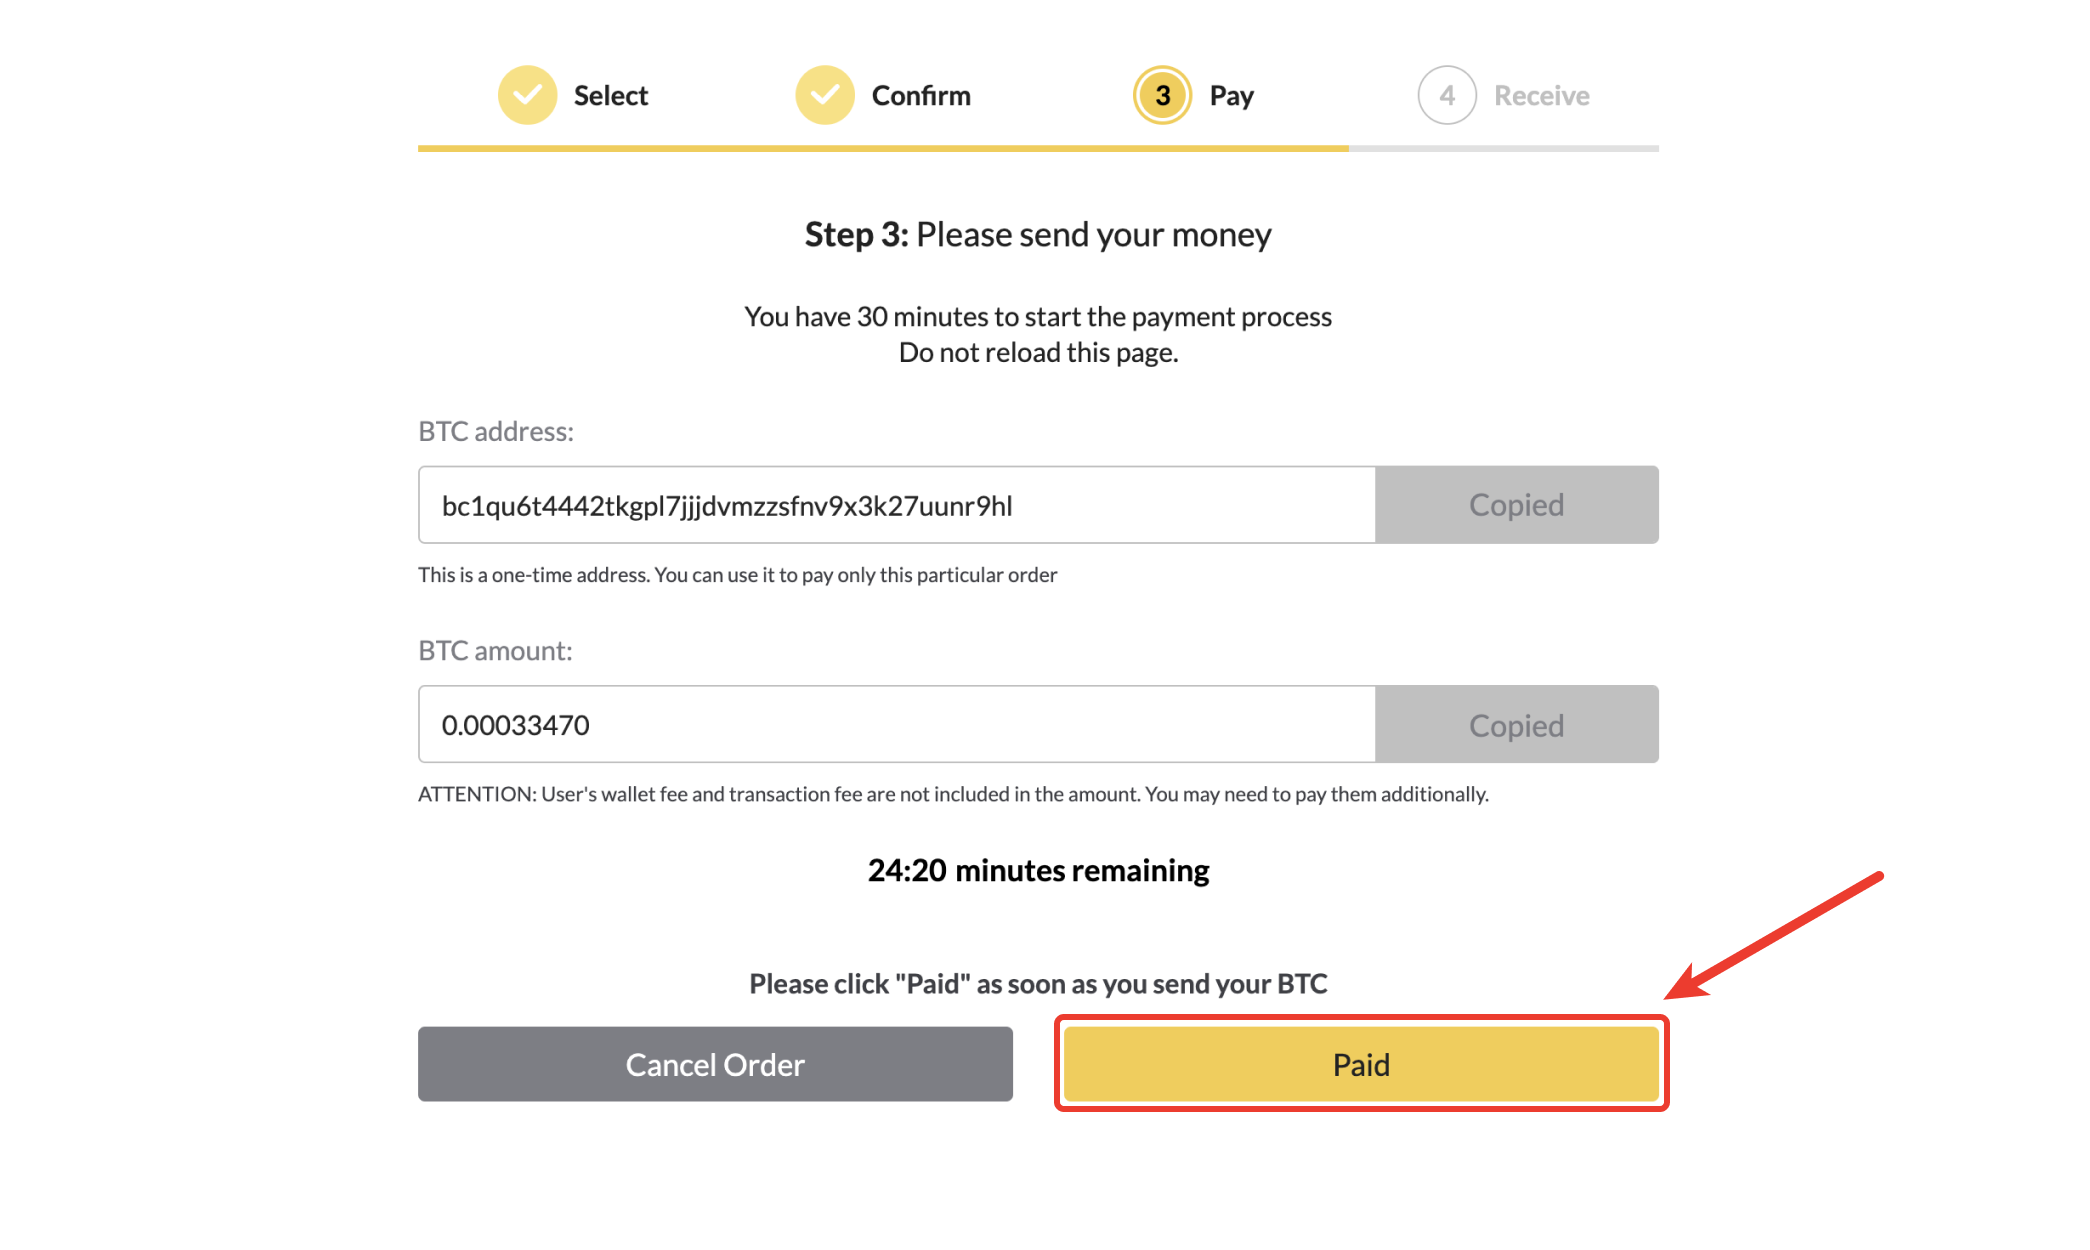The image size is (2090, 1250).
Task: Click the ATTENTION wallet fee notice
Action: [x=953, y=794]
